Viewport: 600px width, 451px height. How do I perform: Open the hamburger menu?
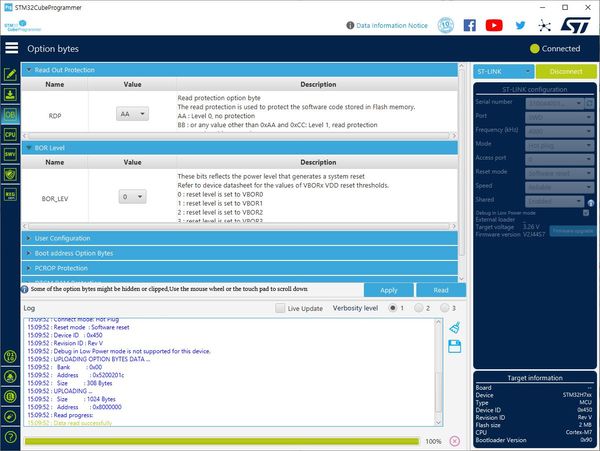[11, 48]
